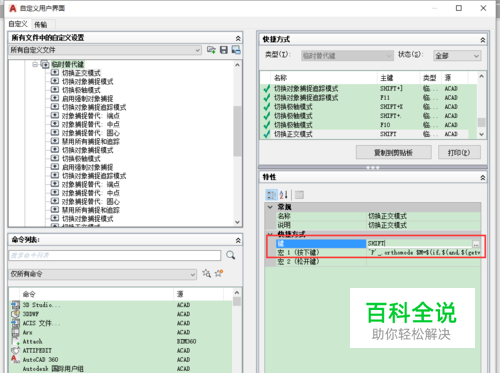Click the ATTIPEDIT command icon
The height and width of the screenshot is (373, 500).
[15, 351]
